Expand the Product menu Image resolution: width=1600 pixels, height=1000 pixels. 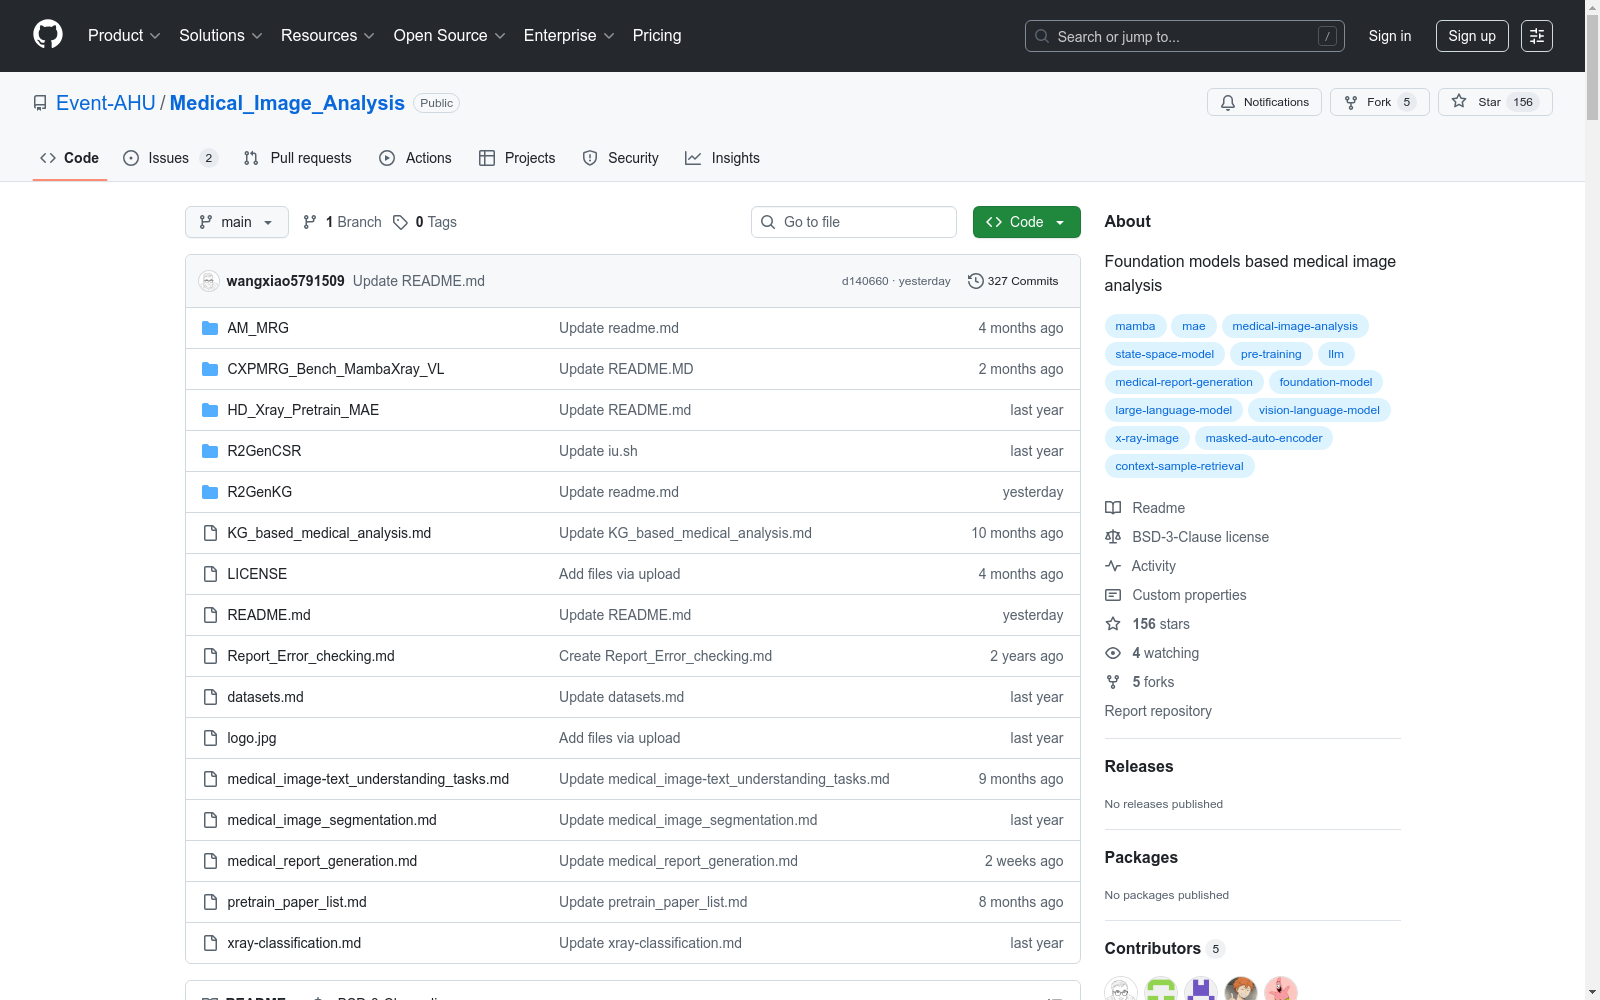[124, 35]
